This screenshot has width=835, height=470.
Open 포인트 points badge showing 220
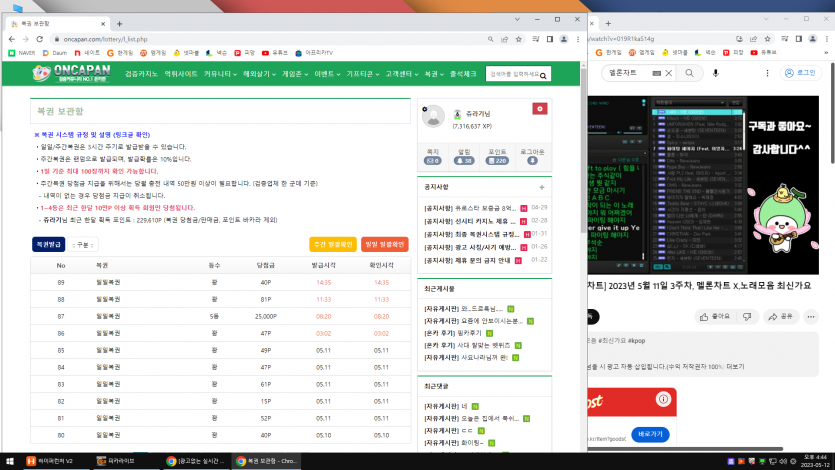497,160
